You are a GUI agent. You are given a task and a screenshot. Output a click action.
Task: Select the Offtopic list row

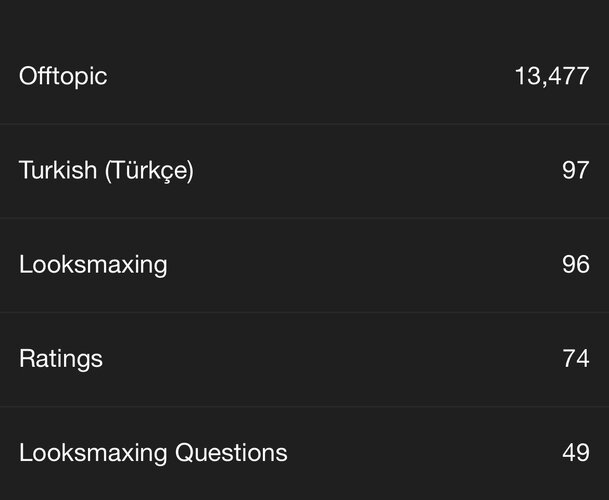[300, 77]
